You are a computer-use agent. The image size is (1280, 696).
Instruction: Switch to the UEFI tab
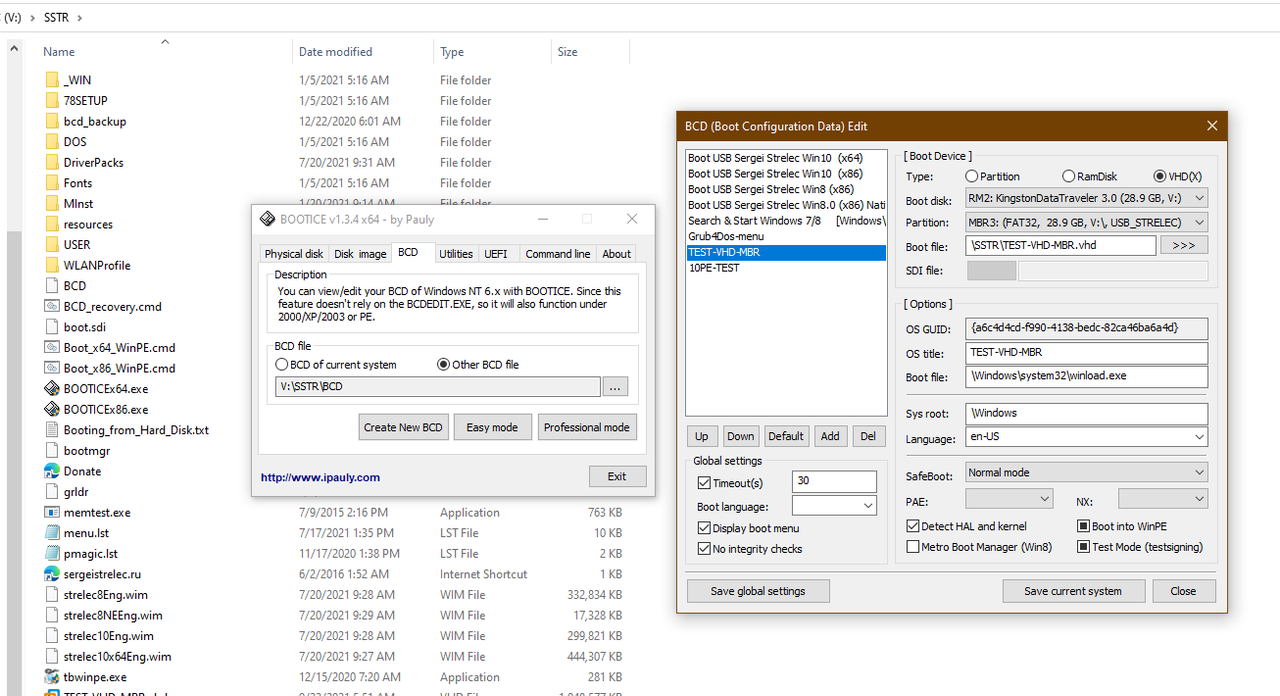(x=496, y=254)
